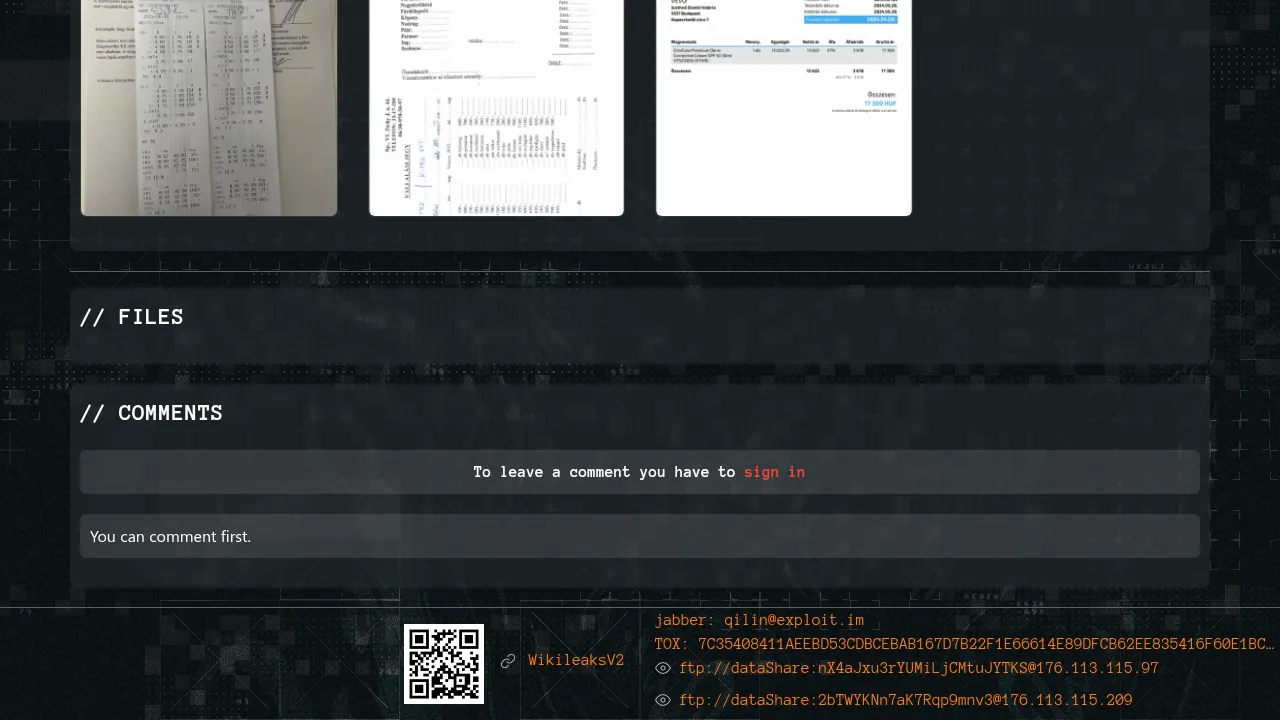Click the truncated TOX ID line

964,645
